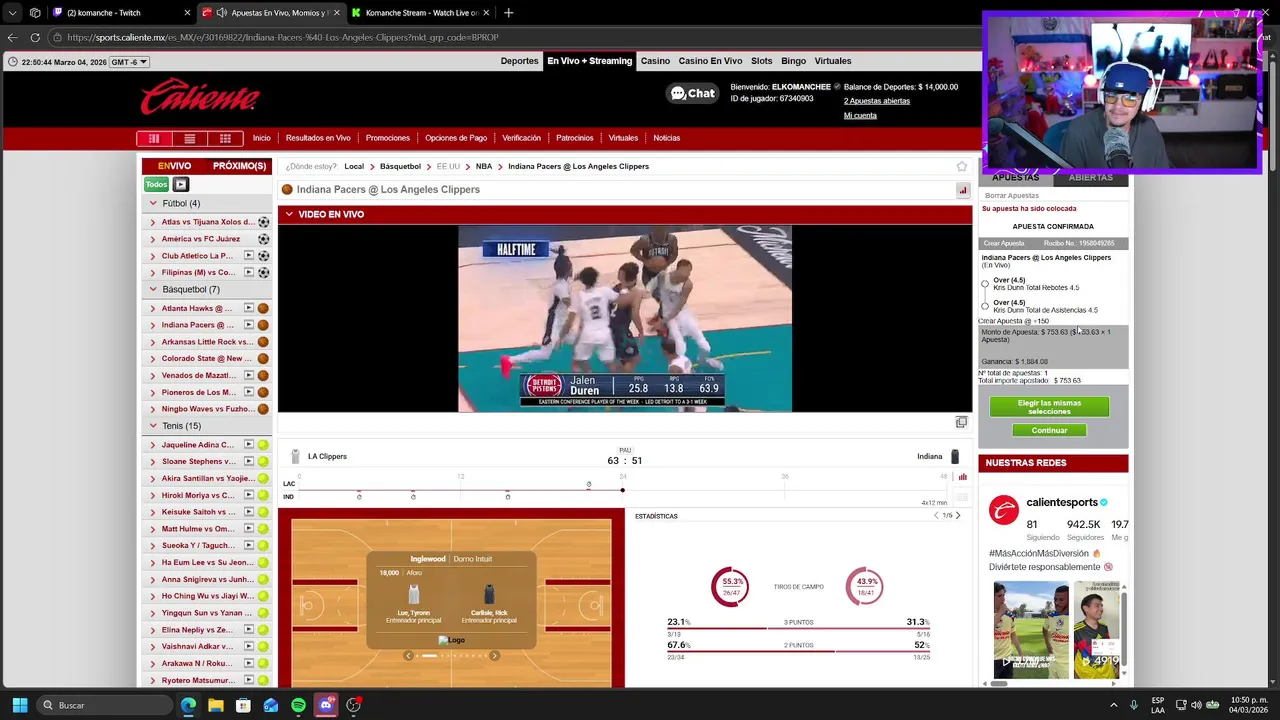The image size is (1280, 720).
Task: Open Resultados en Vivo in the nav bar
Action: (x=318, y=138)
